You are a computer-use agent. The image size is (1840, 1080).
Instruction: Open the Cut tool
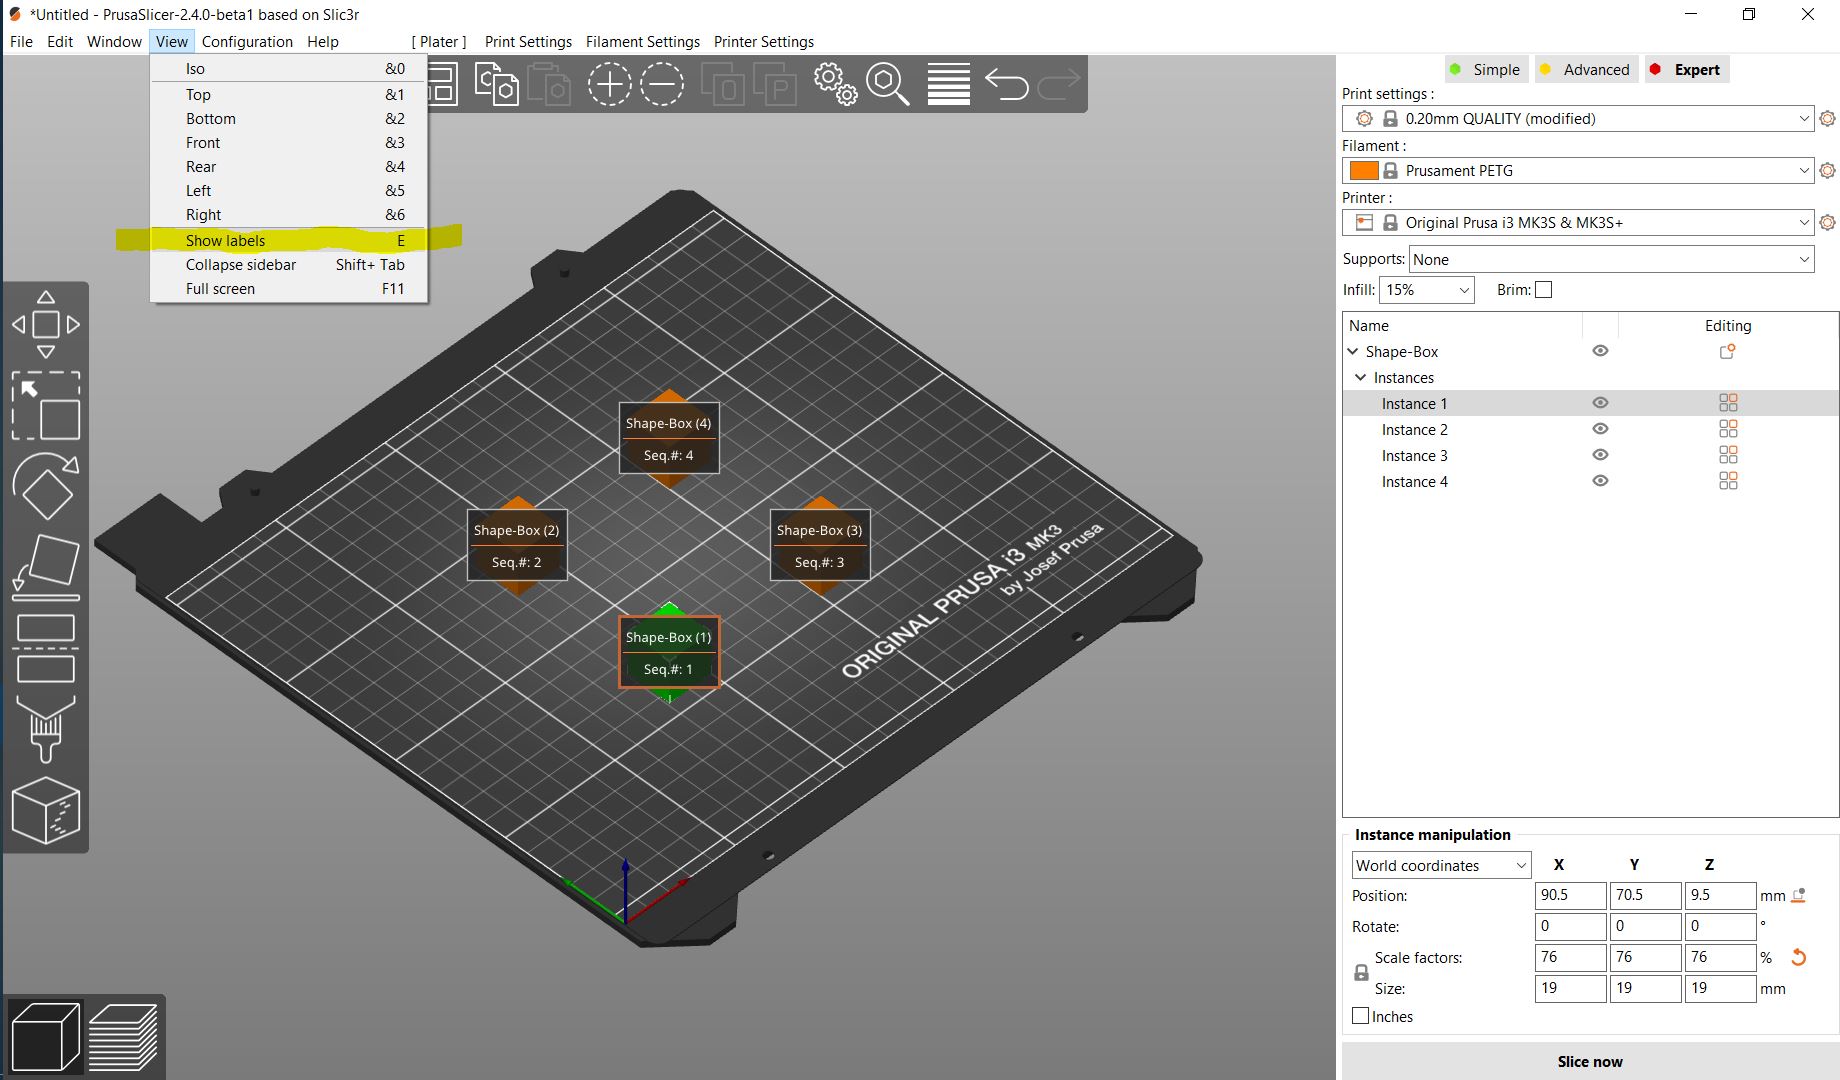(46, 648)
